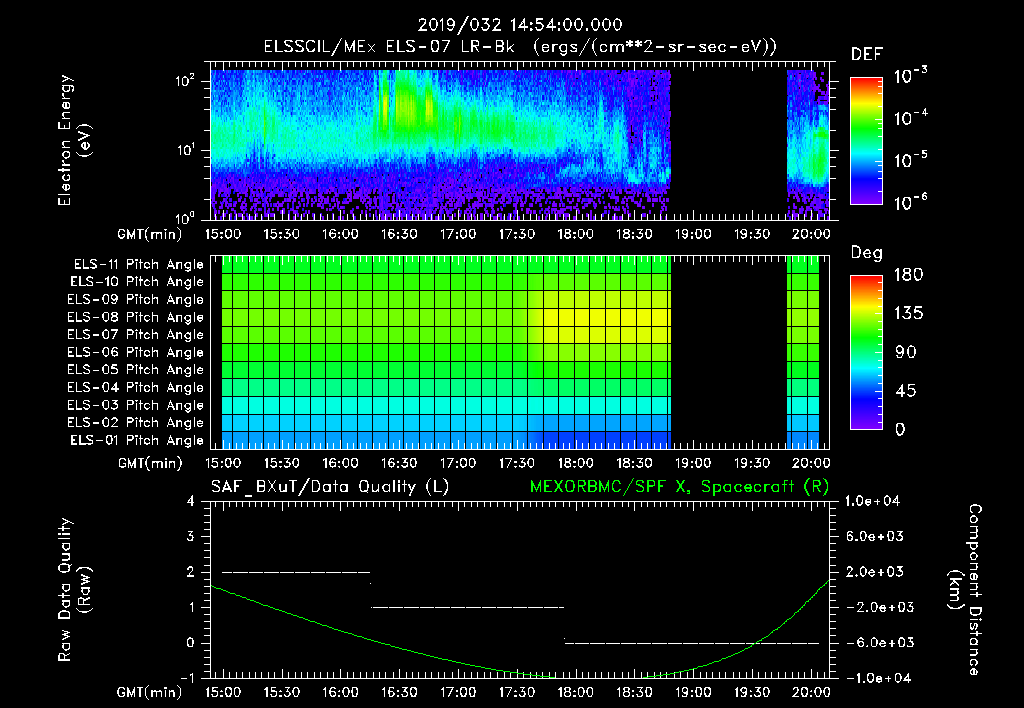Click the -1 tick on Raw Data Quality axis
This screenshot has width=1024, height=708.
[x=187, y=678]
